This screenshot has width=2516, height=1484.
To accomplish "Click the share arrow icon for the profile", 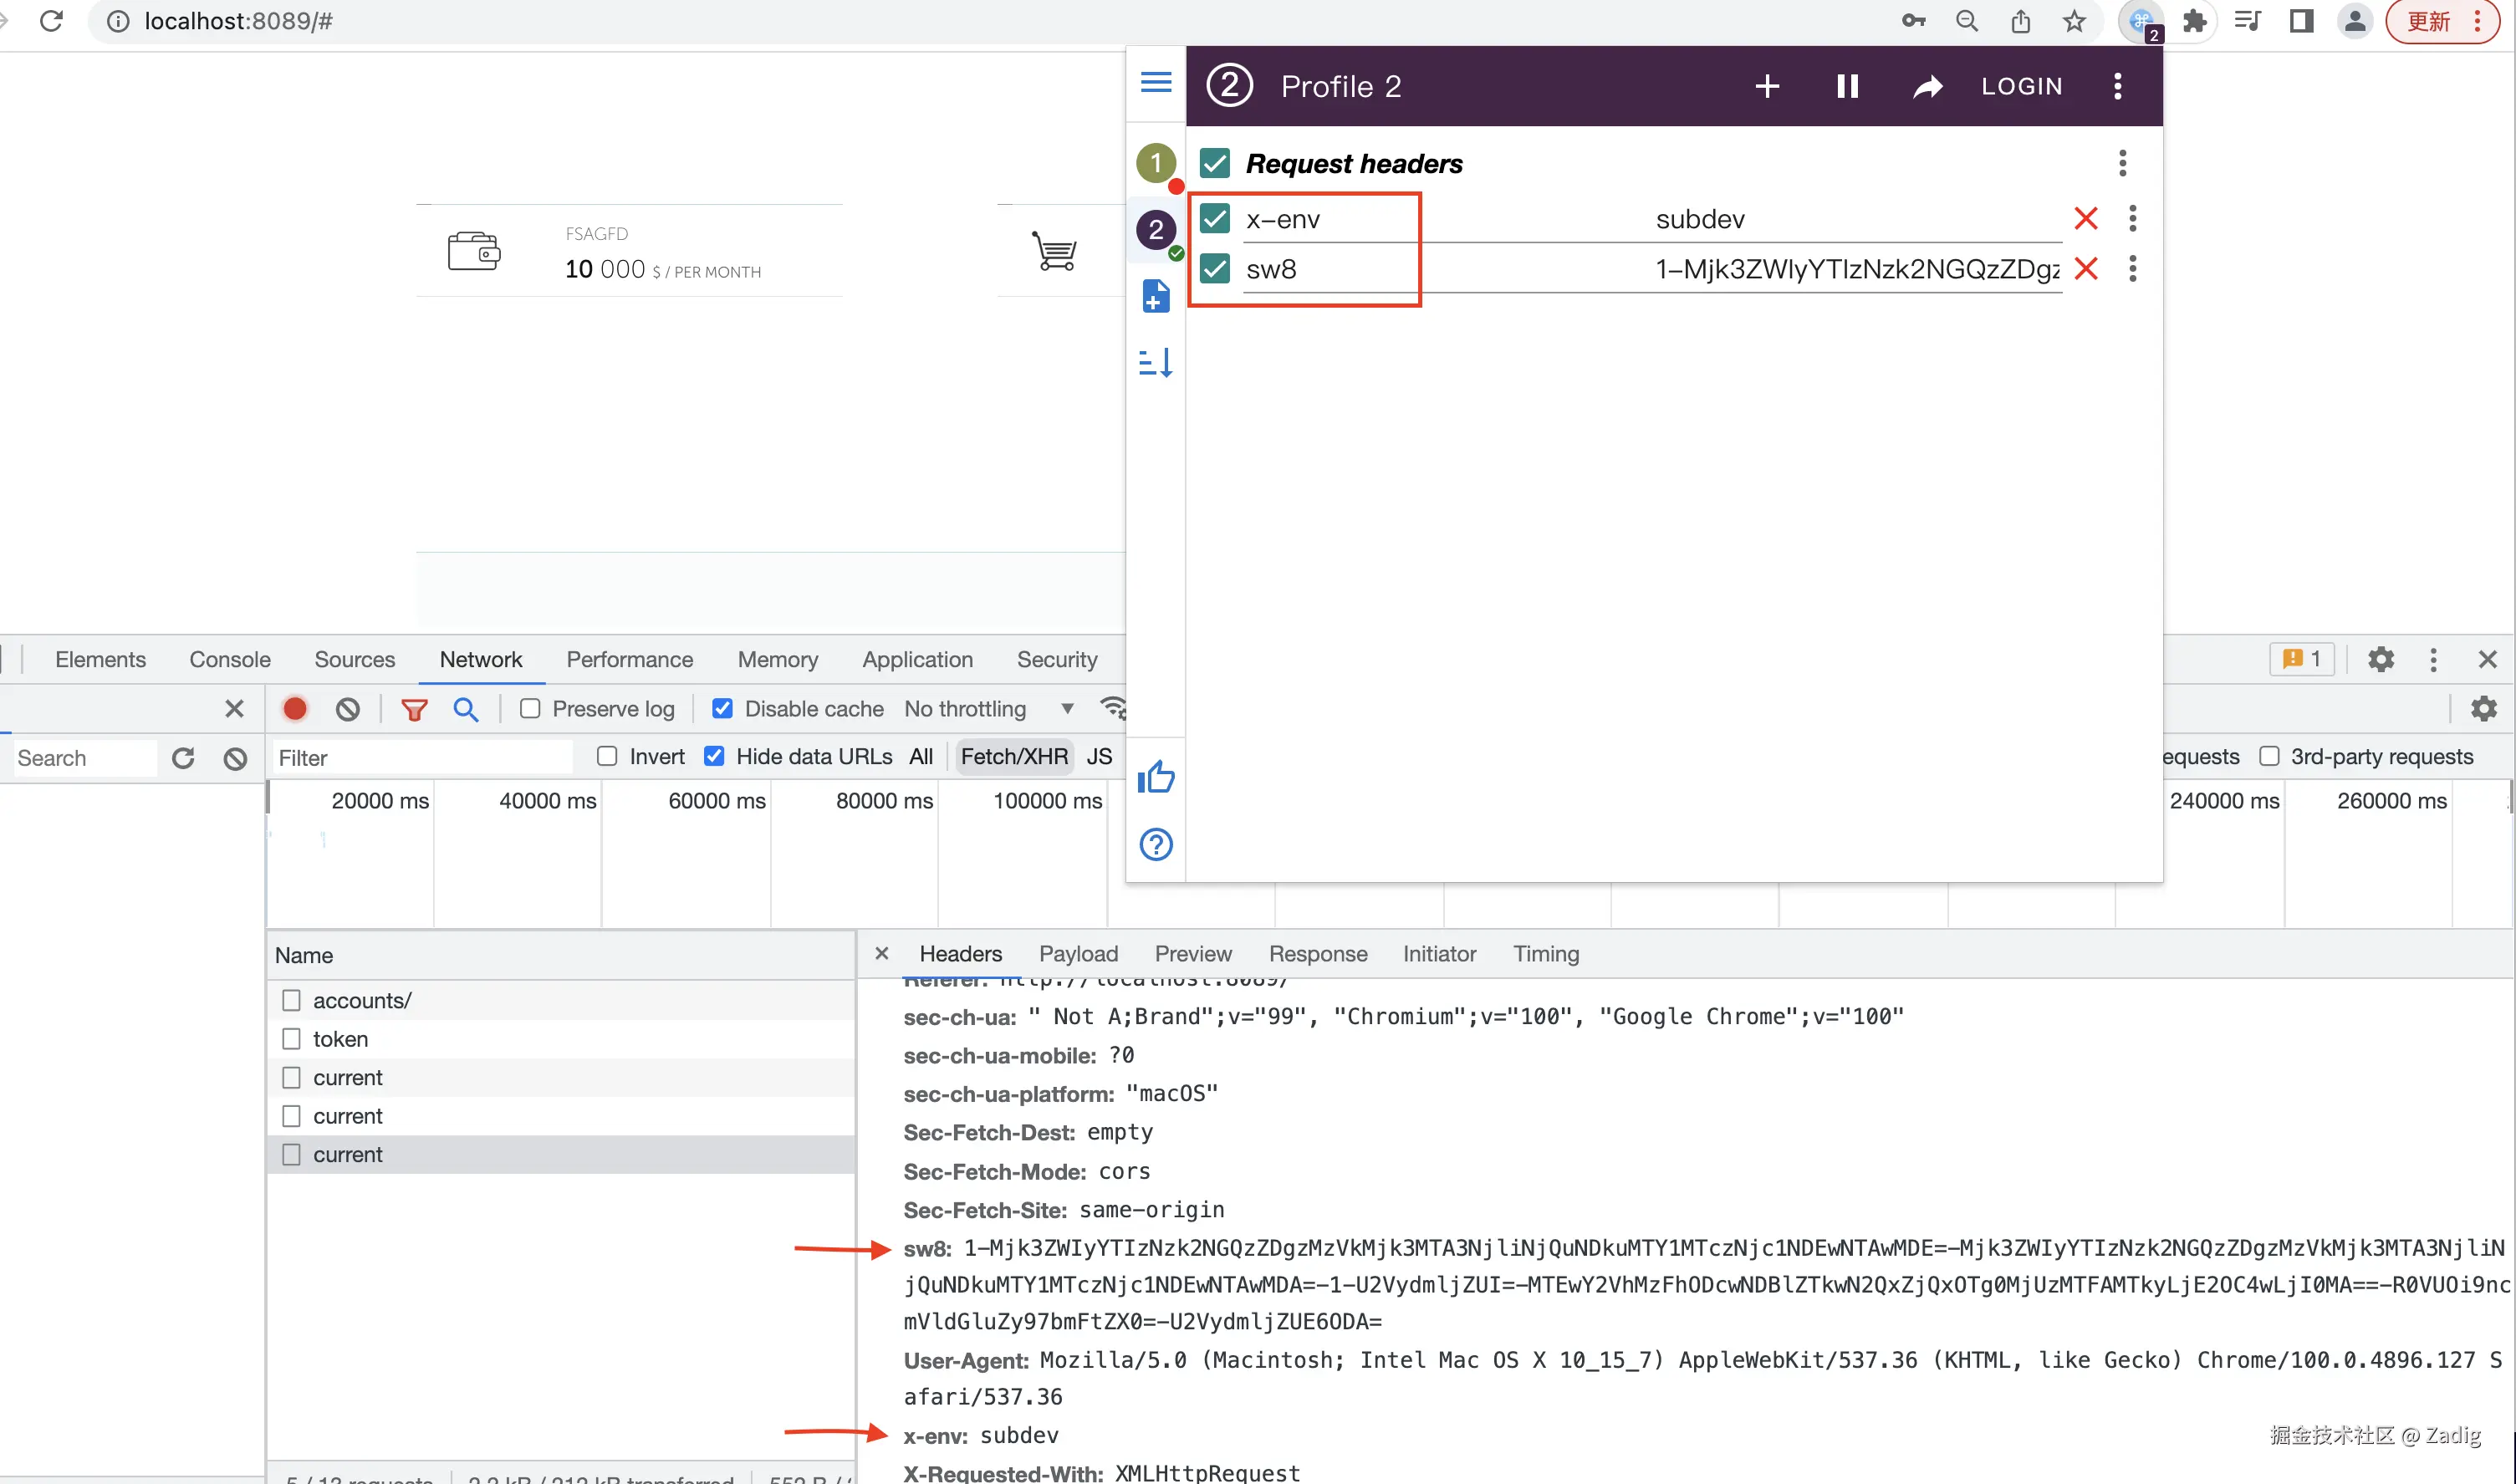I will (x=1927, y=87).
